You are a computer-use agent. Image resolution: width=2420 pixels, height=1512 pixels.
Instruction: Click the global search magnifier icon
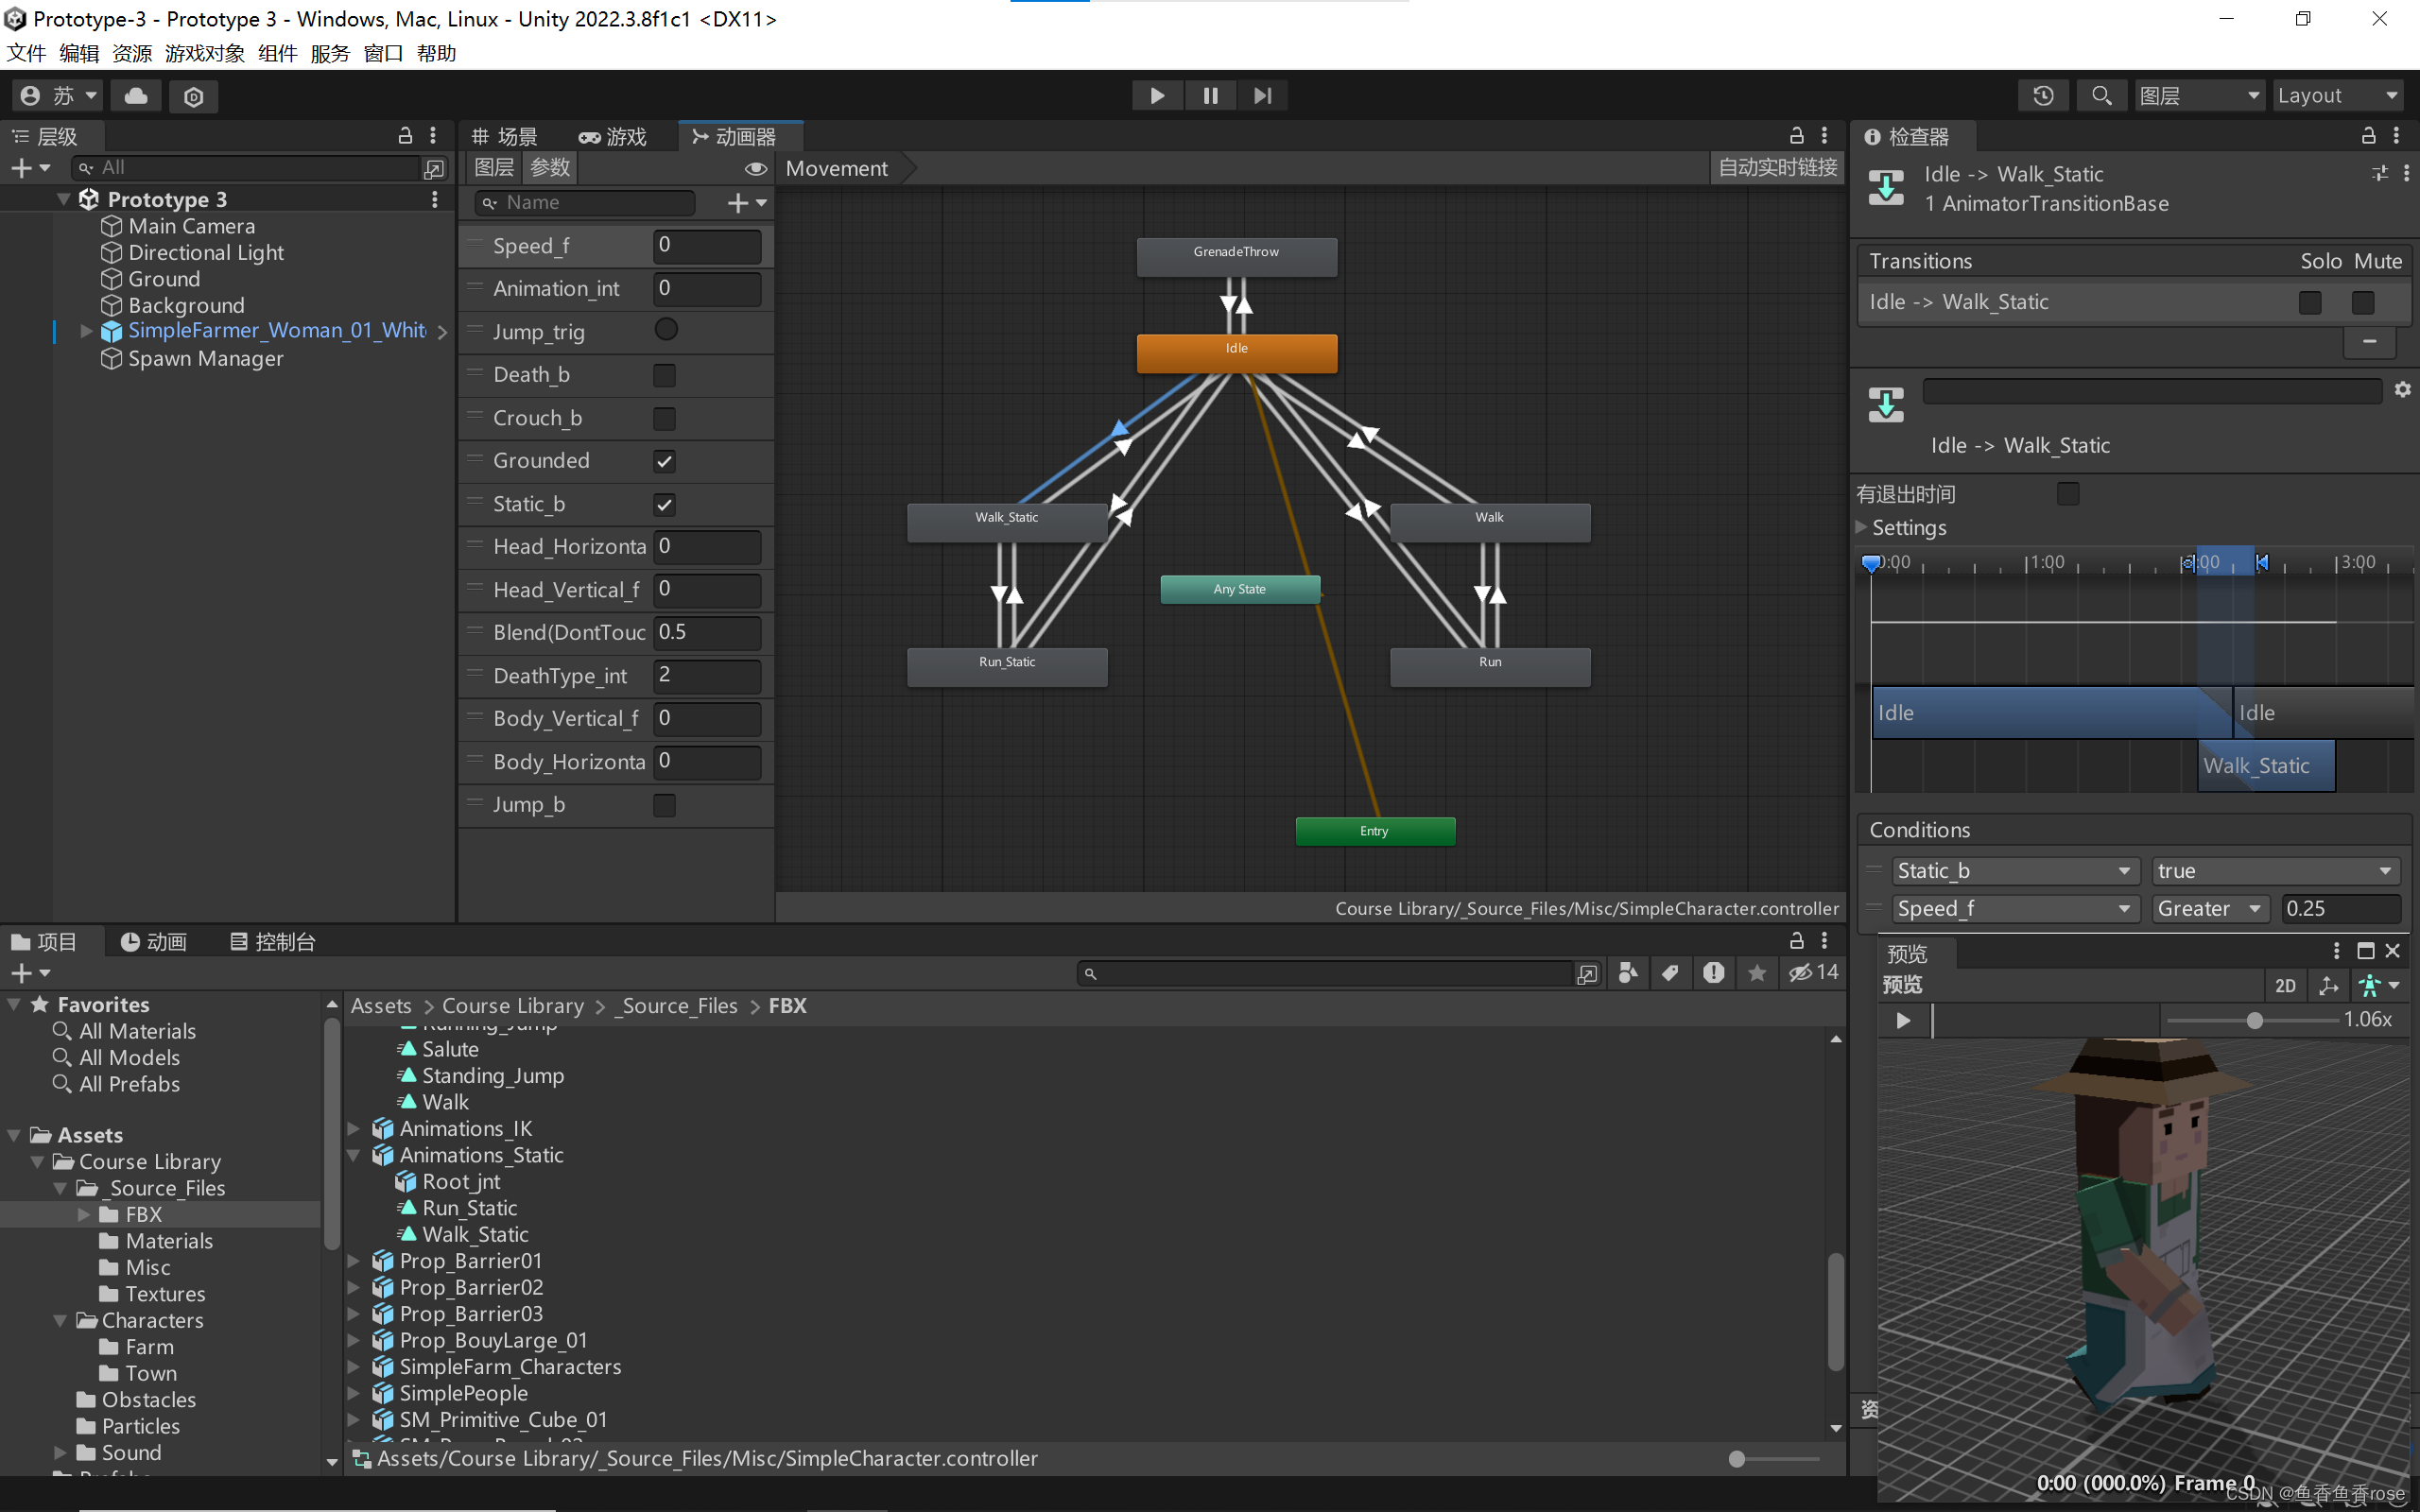(x=2101, y=96)
